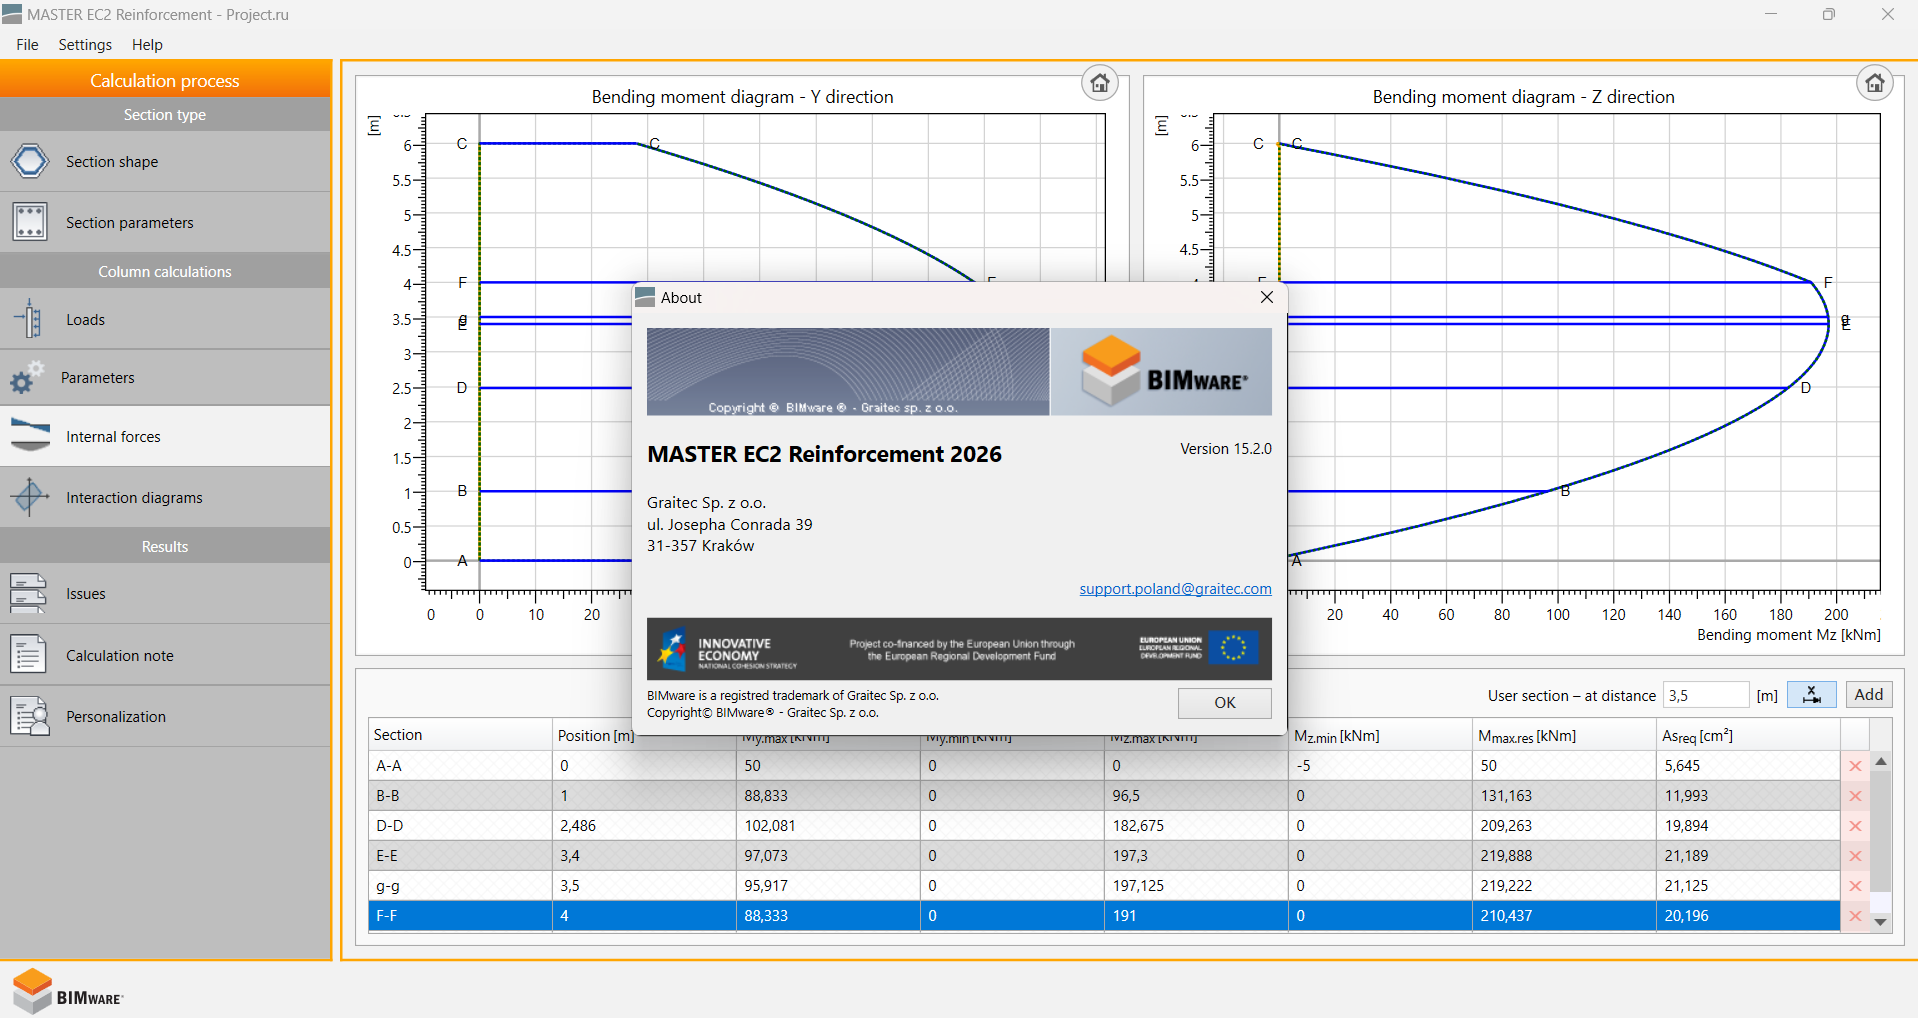Collapse the Section type group
Viewport: 1918px width, 1018px height.
(x=163, y=114)
